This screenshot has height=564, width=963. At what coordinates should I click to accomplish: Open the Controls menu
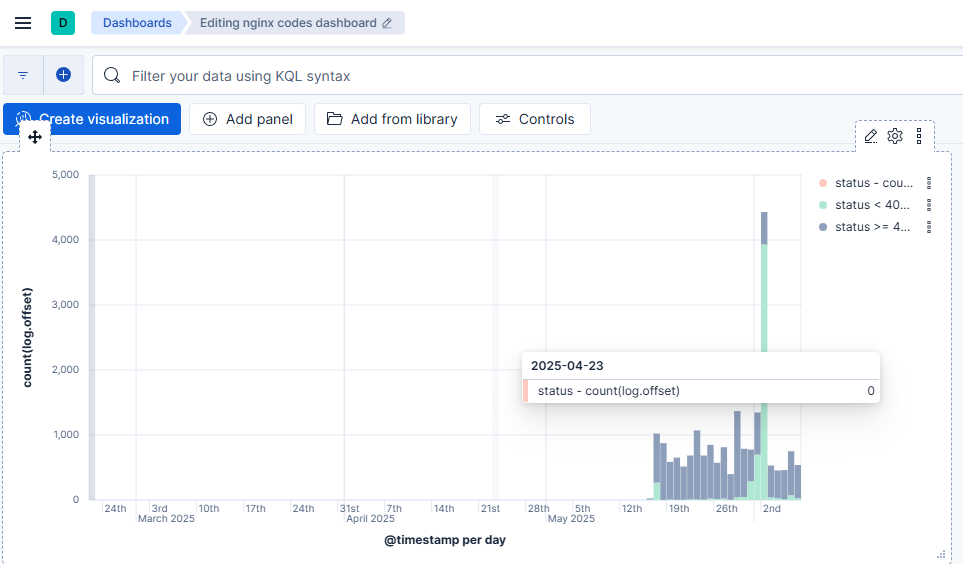tap(535, 119)
